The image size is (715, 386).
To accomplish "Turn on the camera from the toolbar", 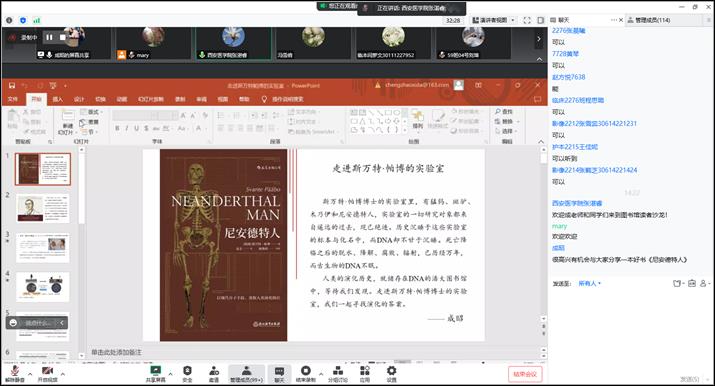I will (47, 374).
